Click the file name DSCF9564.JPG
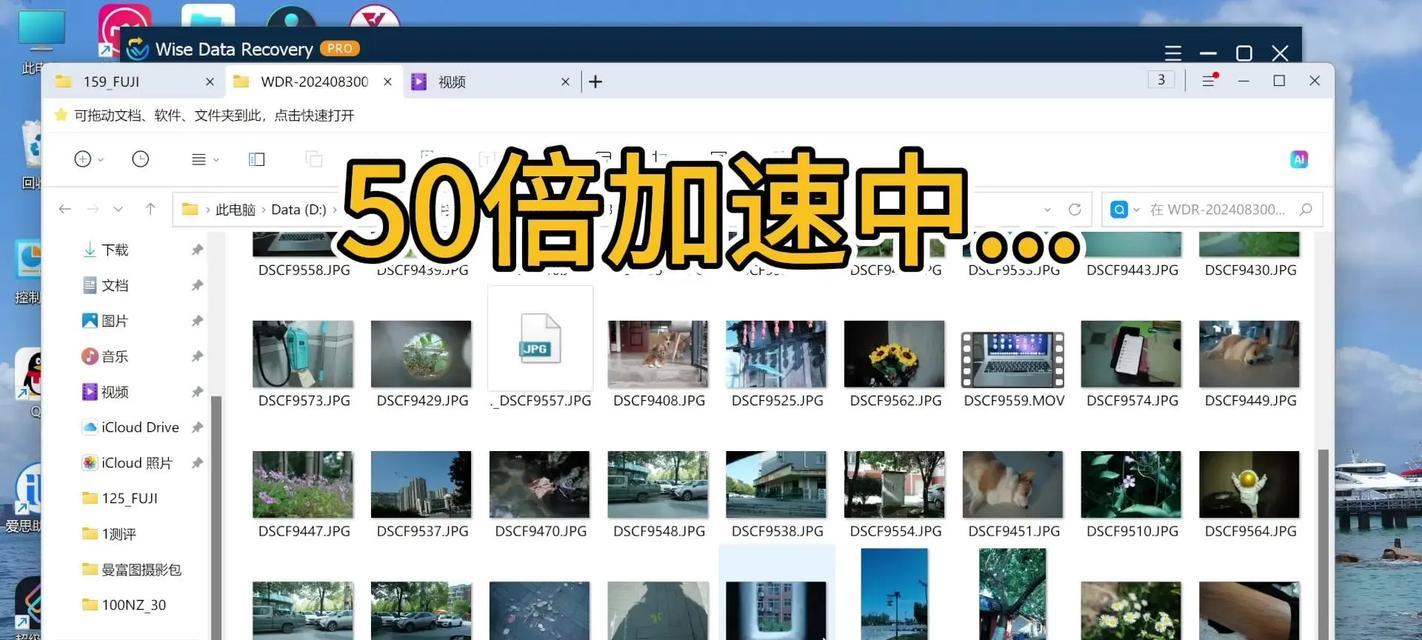1422x640 pixels. [1250, 531]
